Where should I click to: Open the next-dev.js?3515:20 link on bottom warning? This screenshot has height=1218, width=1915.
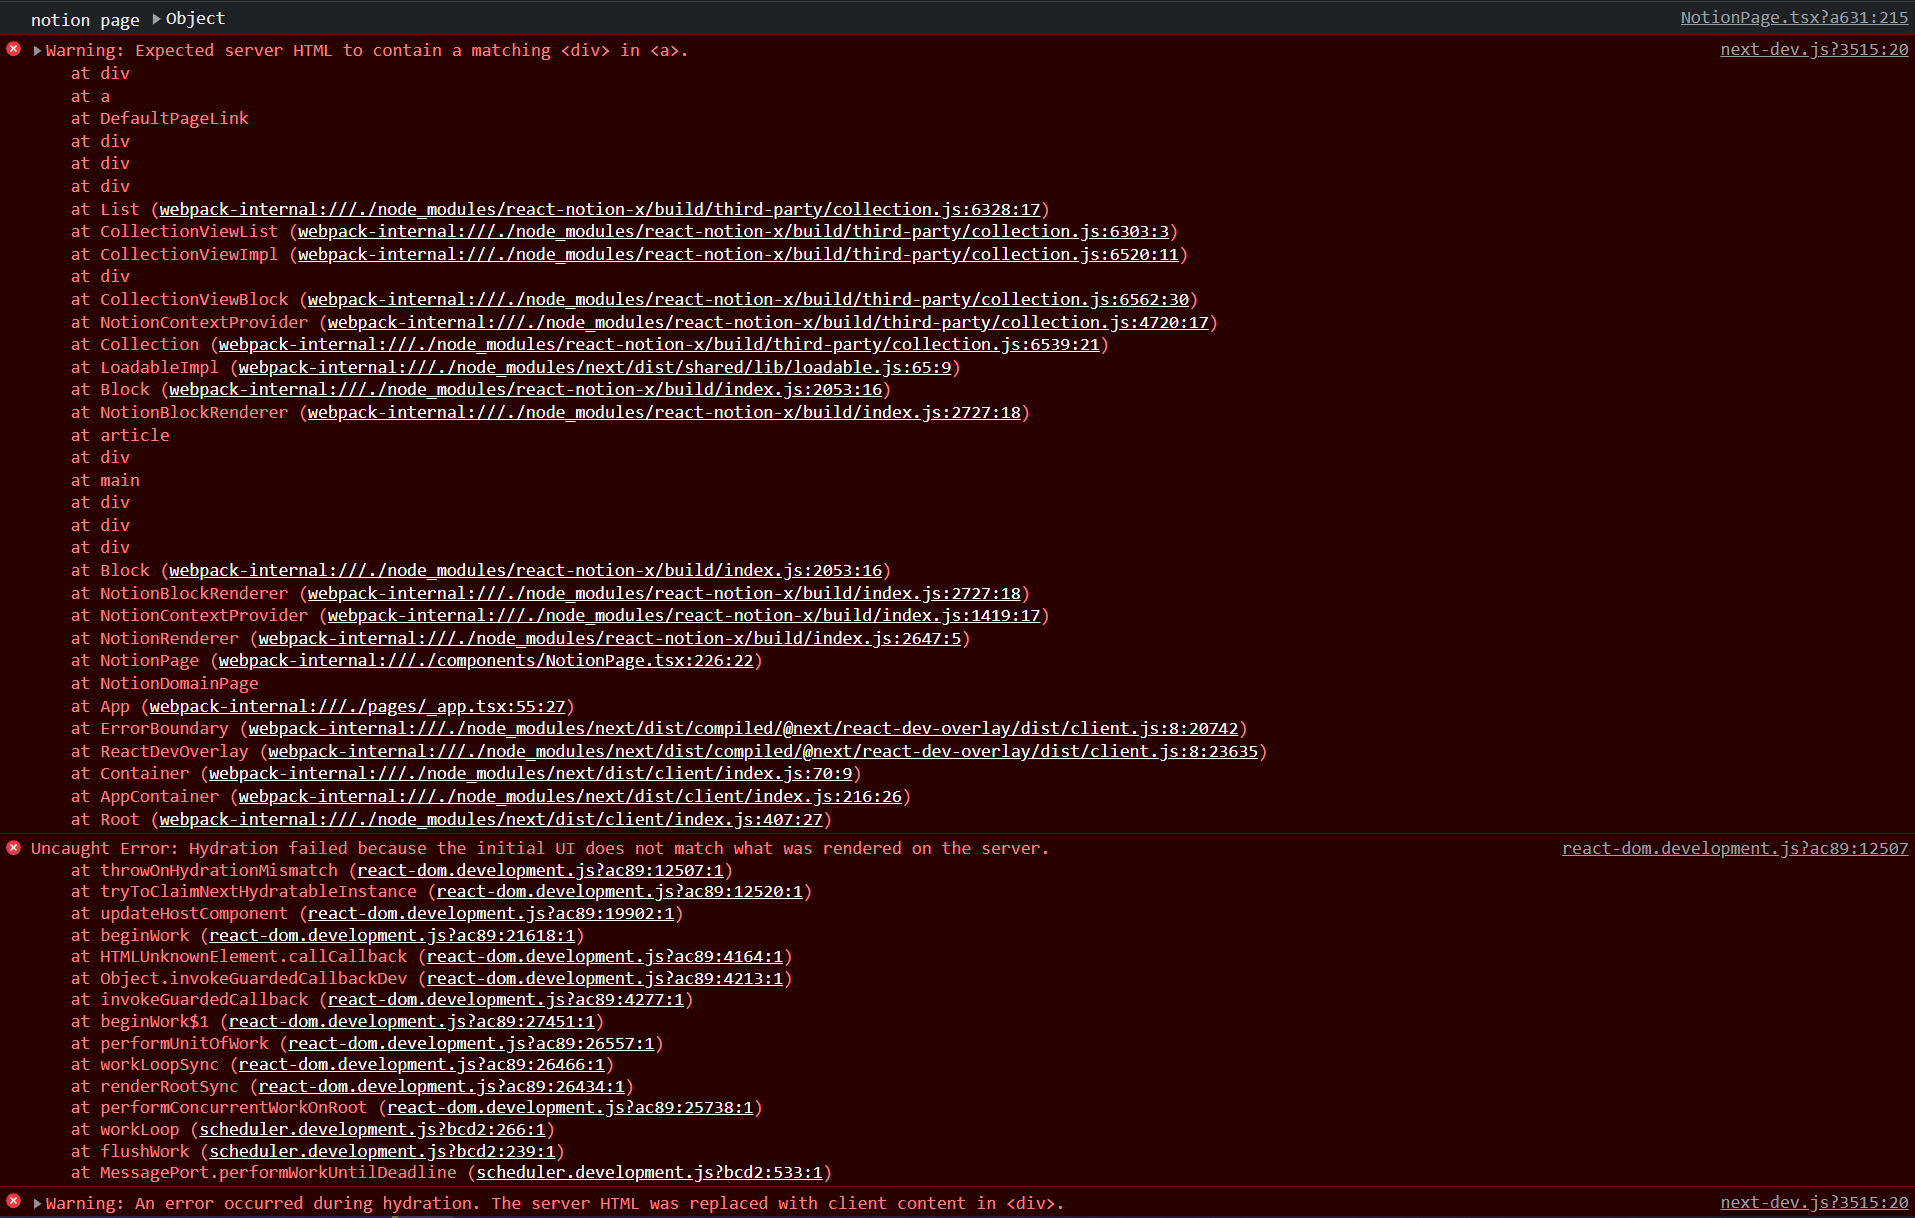(1814, 1203)
